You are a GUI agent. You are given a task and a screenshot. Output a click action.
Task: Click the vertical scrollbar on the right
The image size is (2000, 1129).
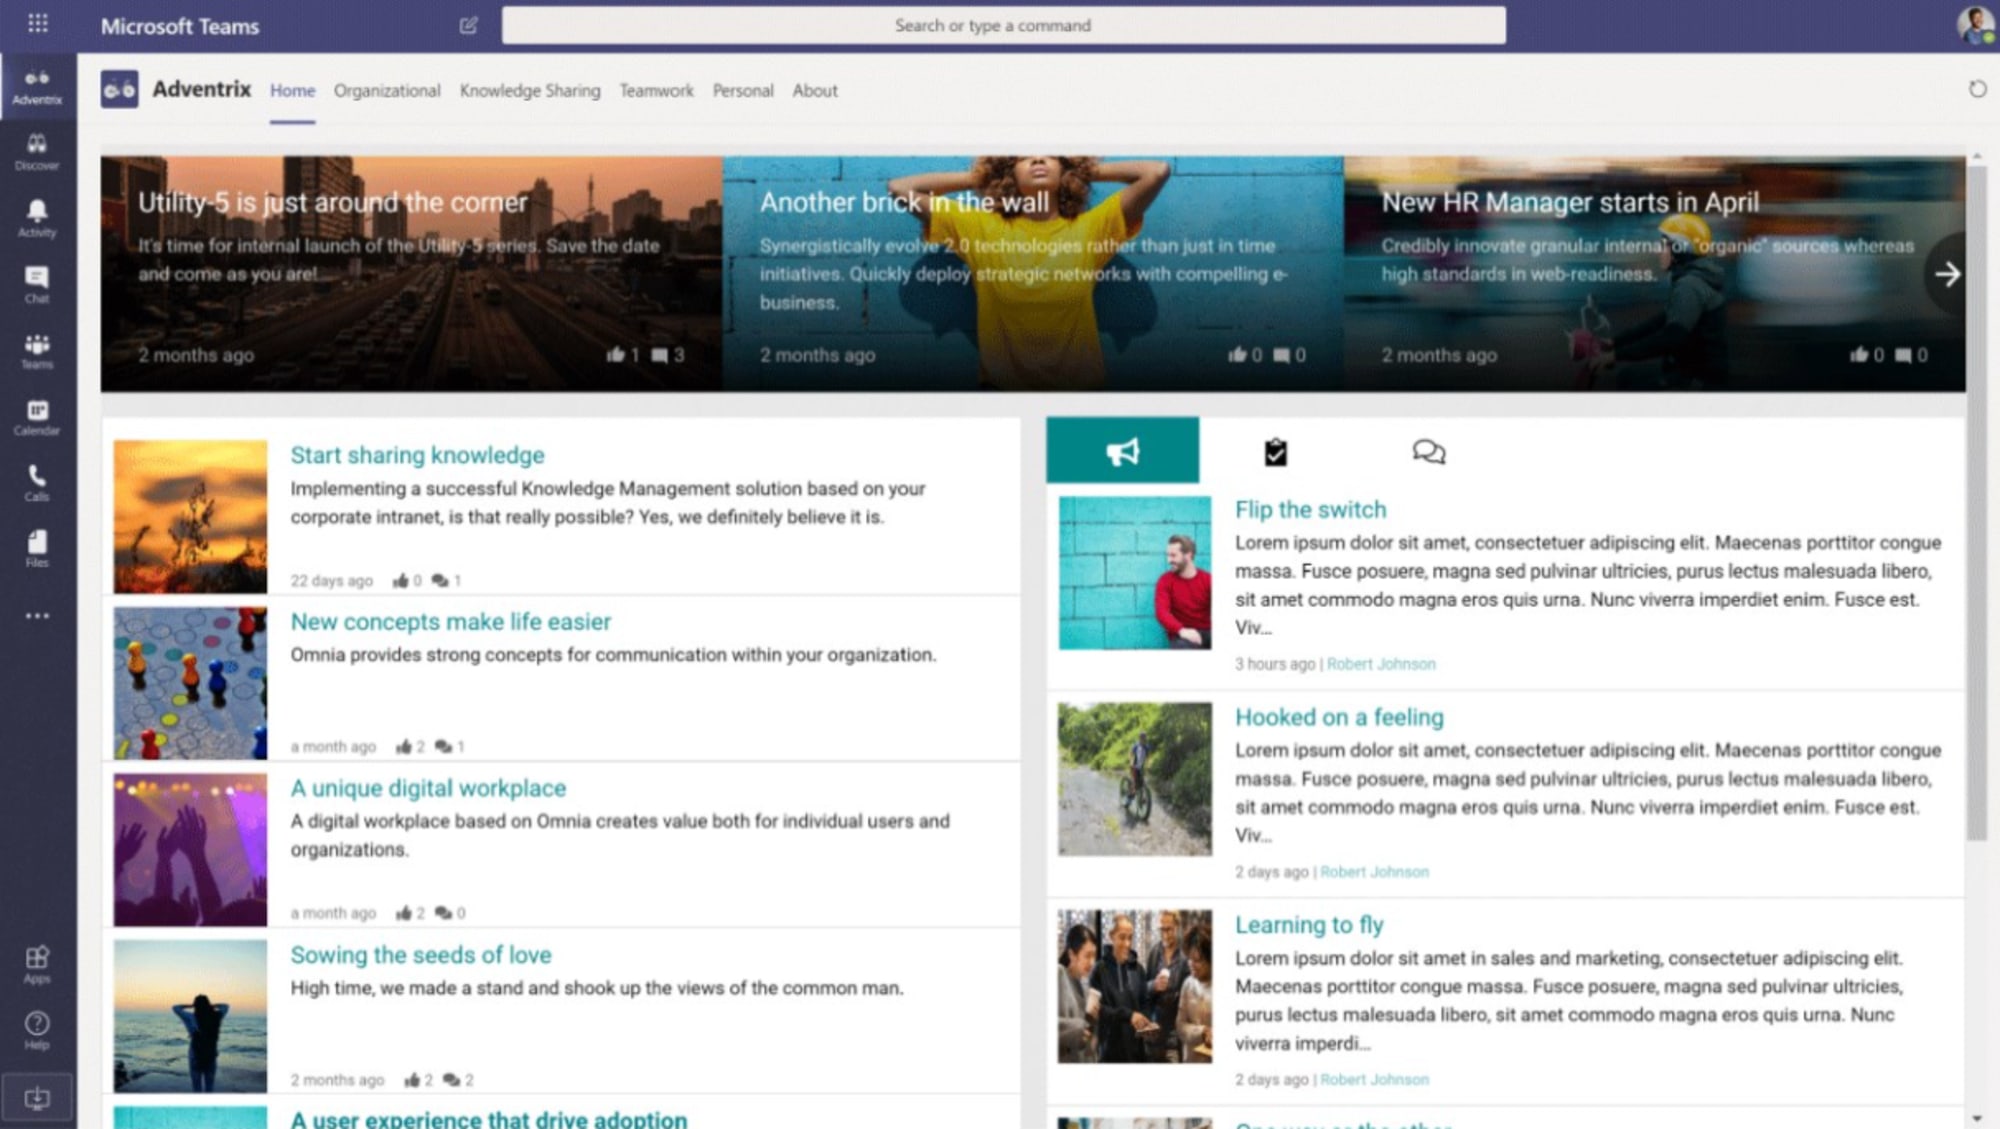coord(1976,500)
